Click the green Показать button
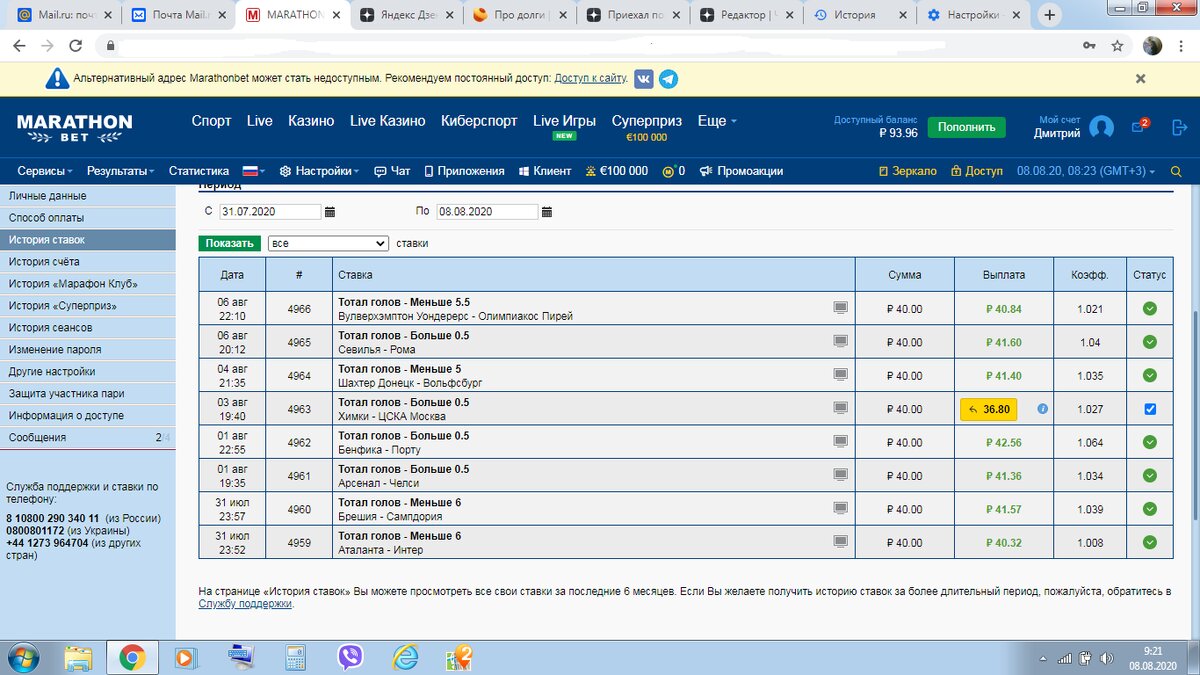 [x=230, y=243]
